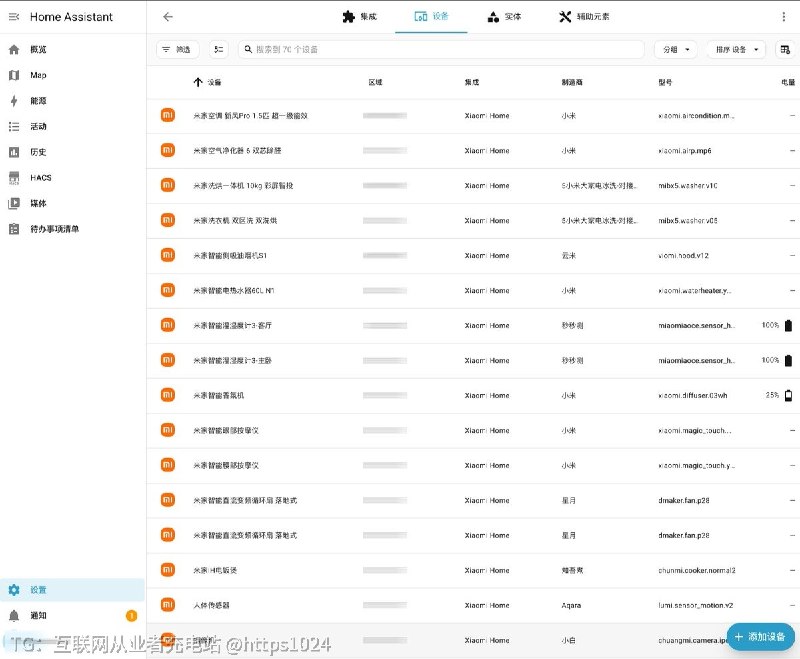Click the Mi icon of the 智能香氛机 row
This screenshot has height=659, width=800.
(168, 395)
